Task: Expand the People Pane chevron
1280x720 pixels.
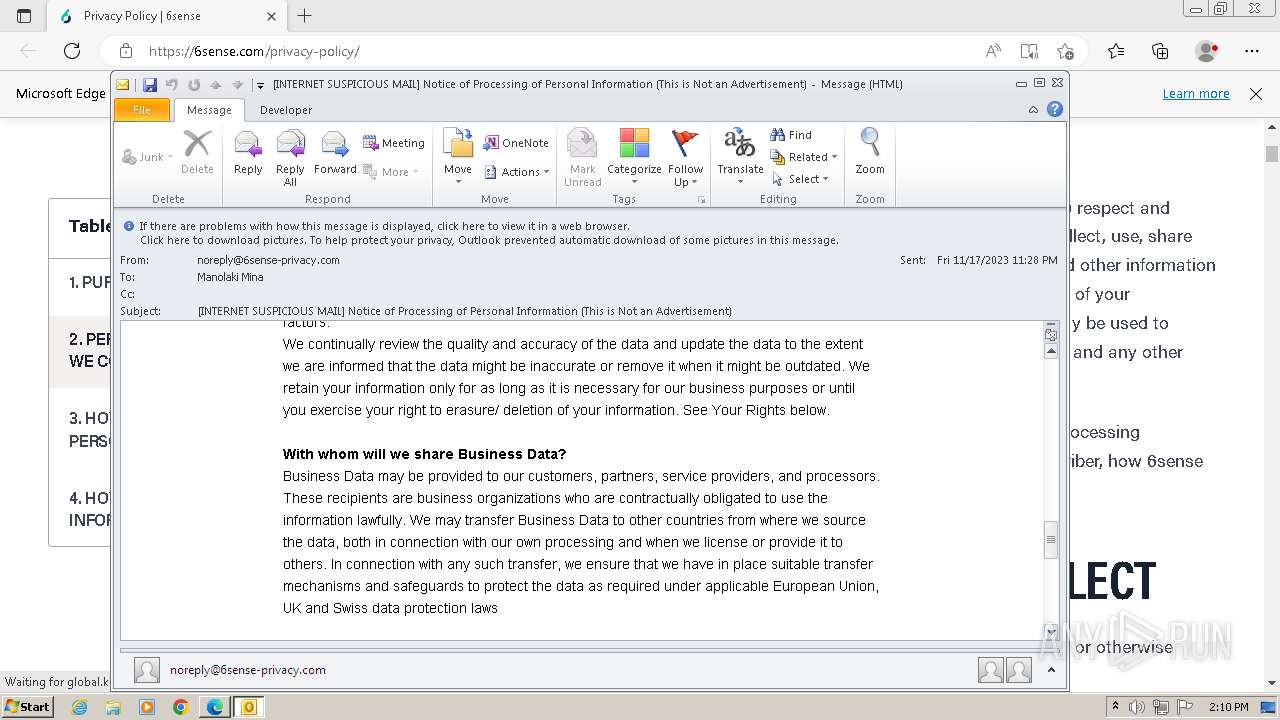Action: click(1051, 670)
